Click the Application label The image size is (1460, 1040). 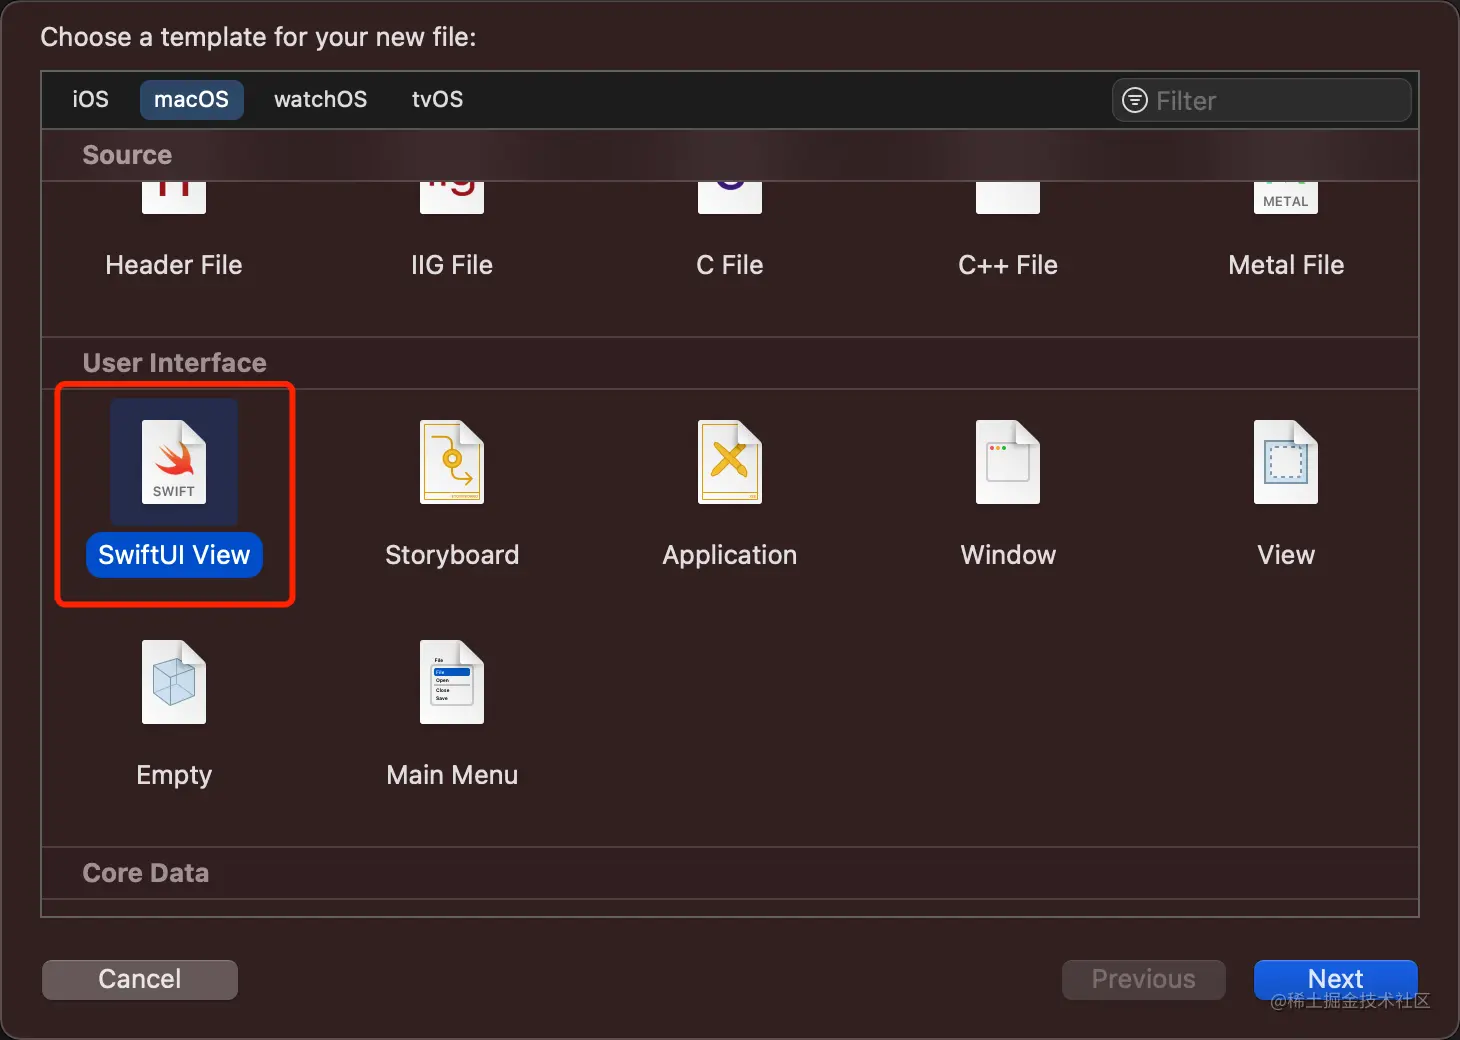730,555
